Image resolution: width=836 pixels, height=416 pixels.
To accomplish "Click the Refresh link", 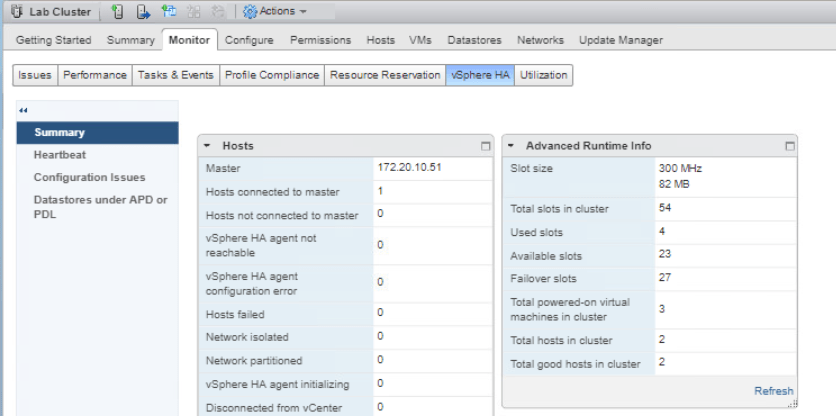I will click(x=774, y=391).
